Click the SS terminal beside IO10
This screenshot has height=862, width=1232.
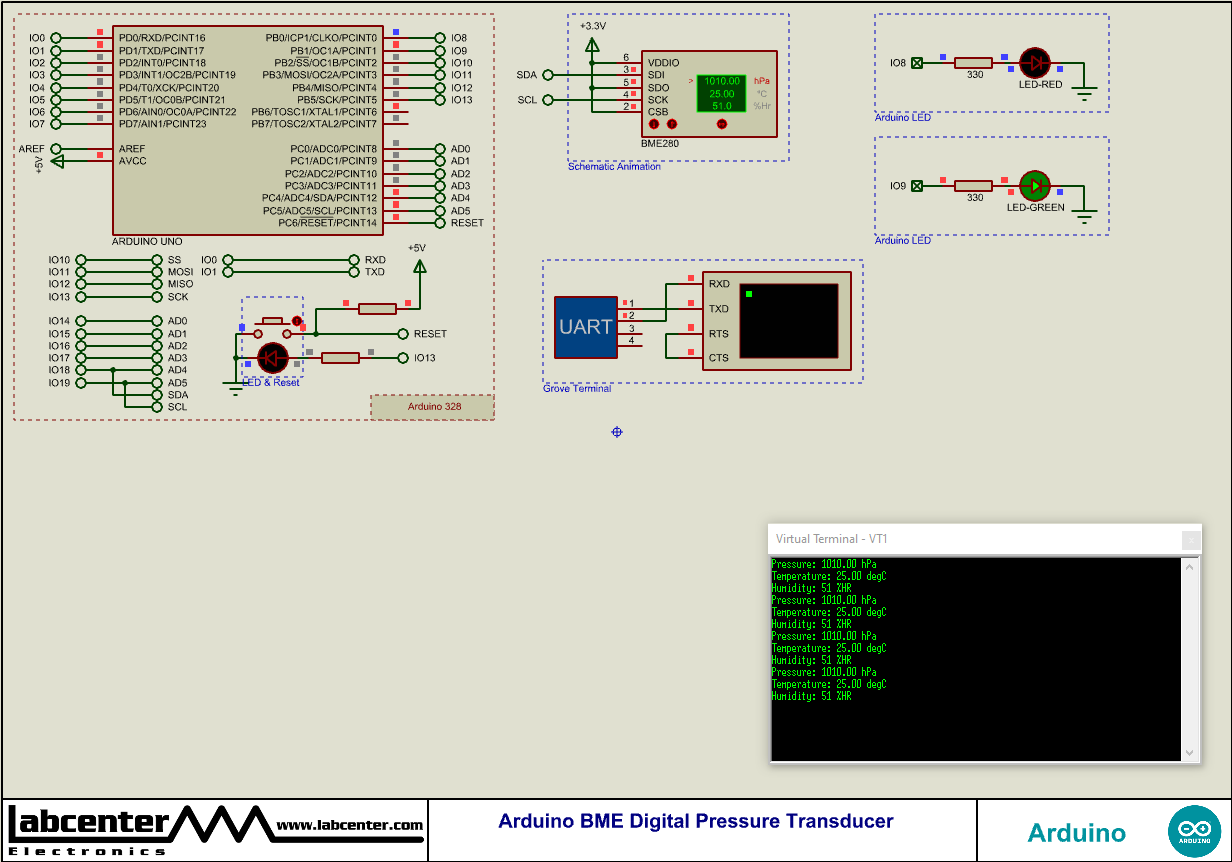pyautogui.click(x=158, y=260)
